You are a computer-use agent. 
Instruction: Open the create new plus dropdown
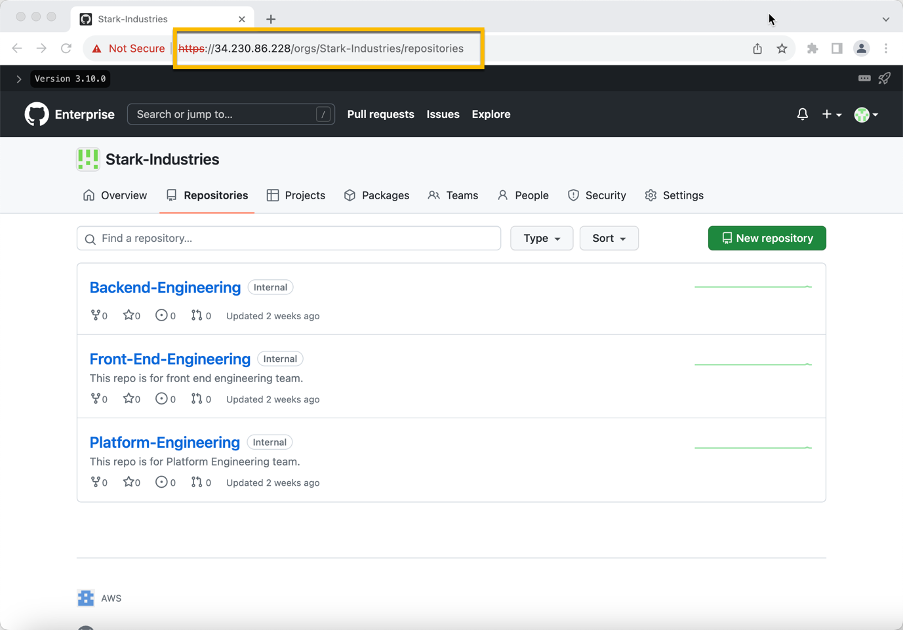[831, 114]
